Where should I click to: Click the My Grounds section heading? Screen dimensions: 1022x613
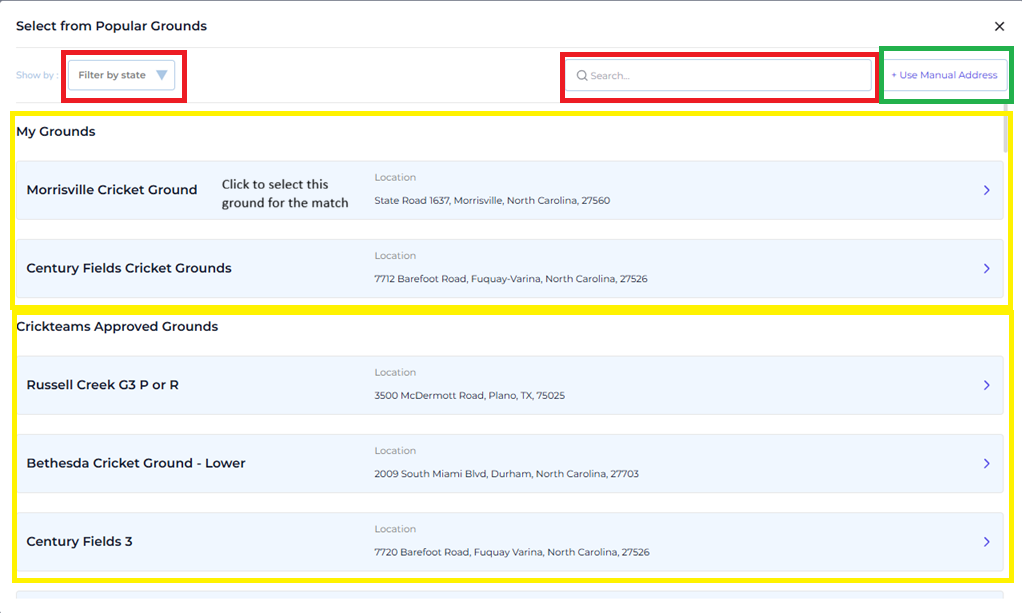(55, 131)
